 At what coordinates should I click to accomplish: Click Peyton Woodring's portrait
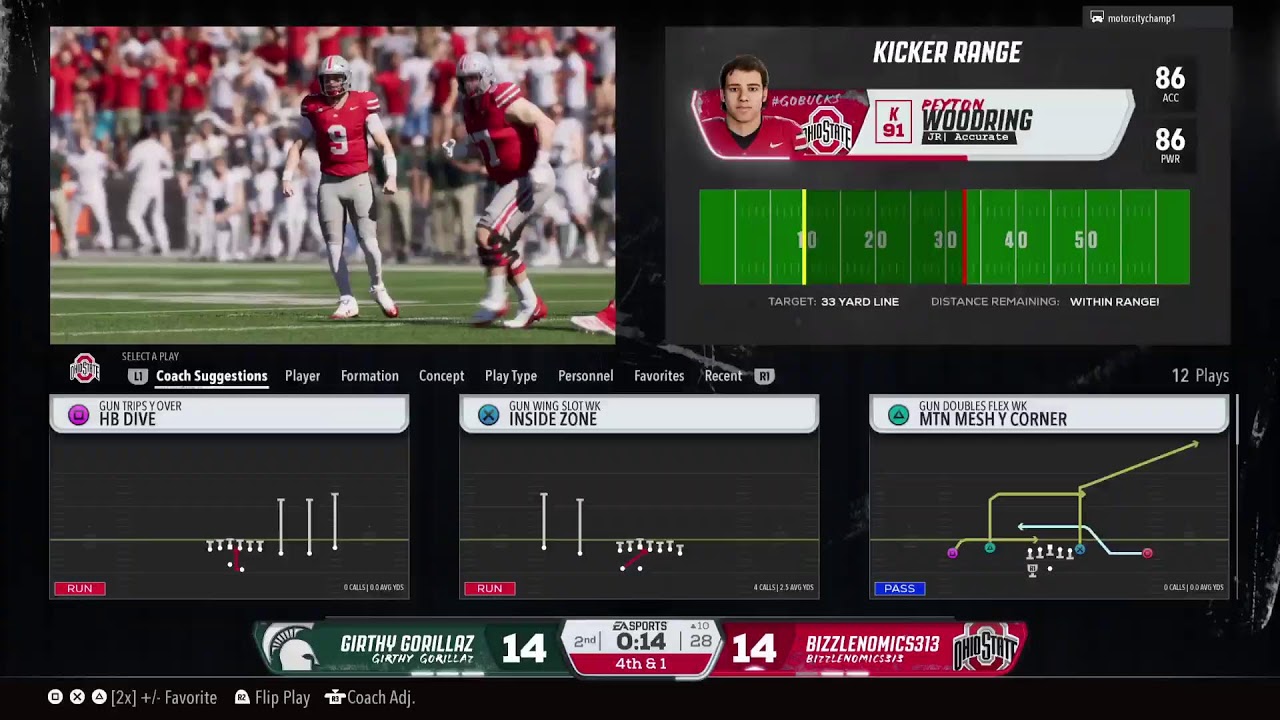click(744, 105)
